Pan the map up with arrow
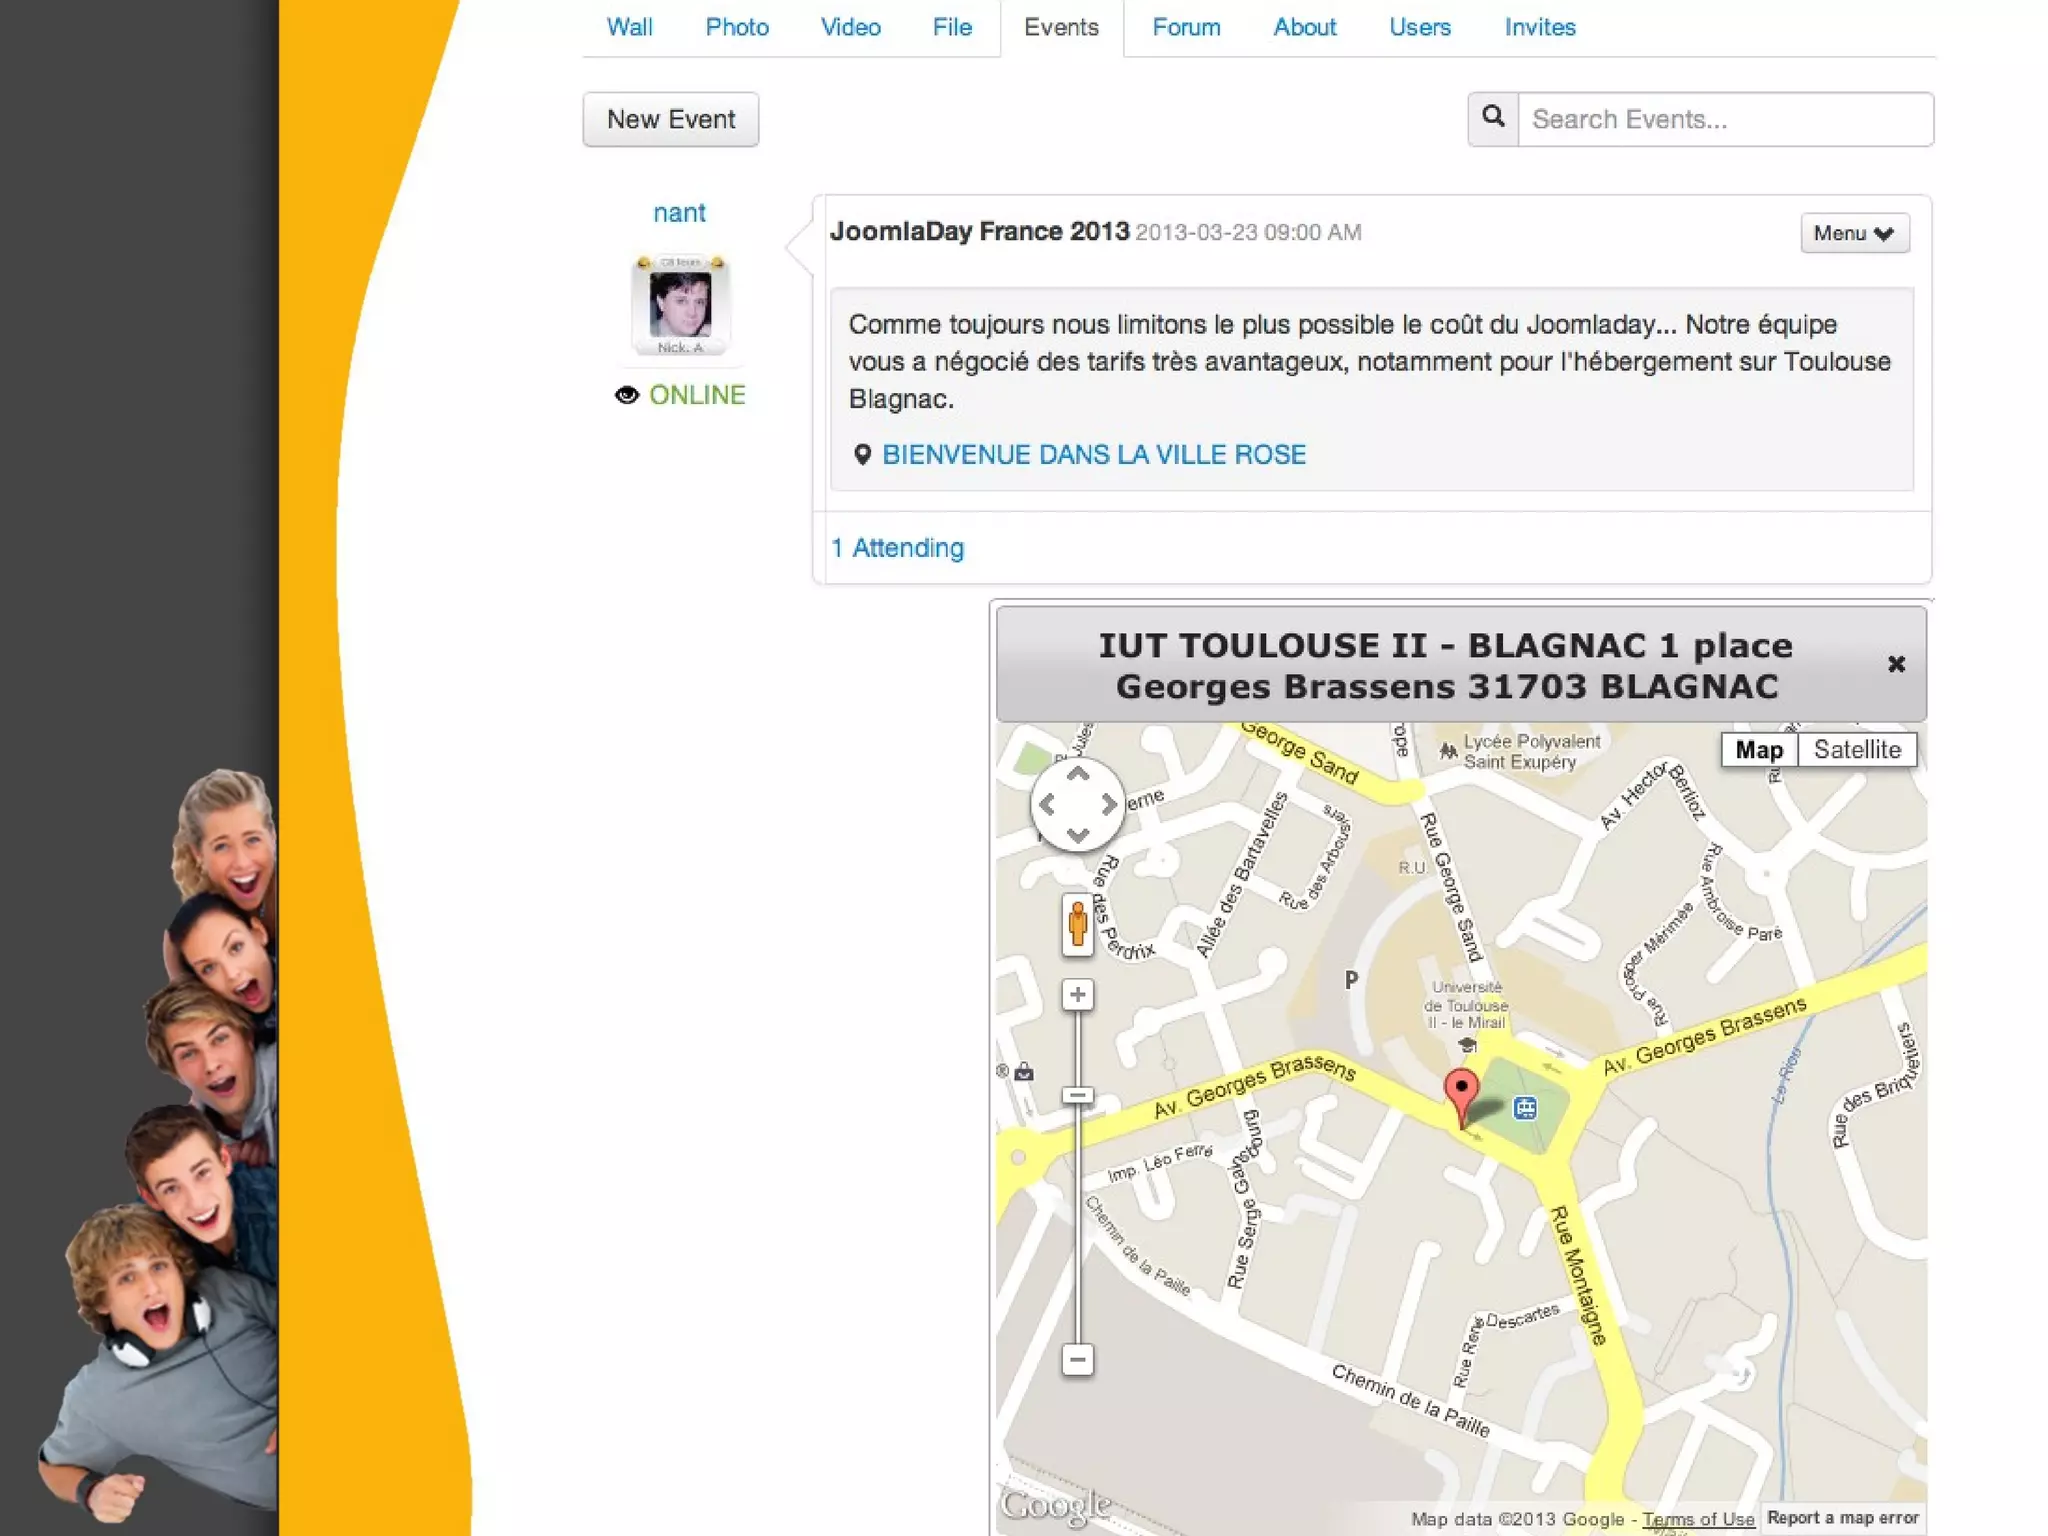Image resolution: width=2048 pixels, height=1536 pixels. 1077,775
